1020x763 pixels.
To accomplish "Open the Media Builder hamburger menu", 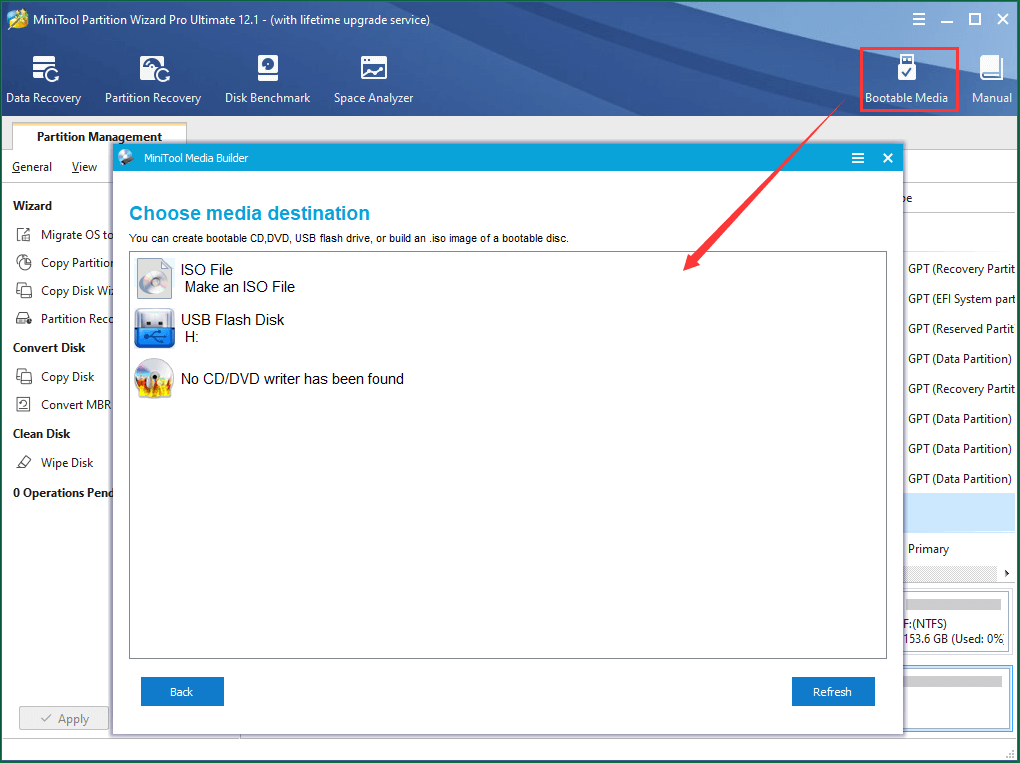I will pos(858,158).
